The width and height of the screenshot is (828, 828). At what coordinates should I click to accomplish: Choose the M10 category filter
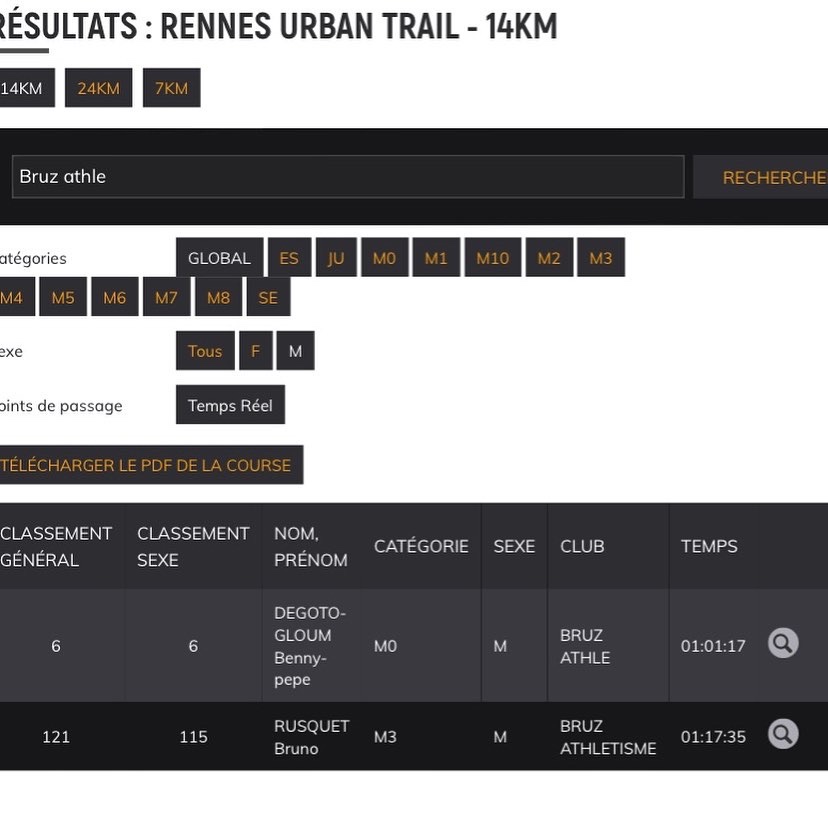click(492, 258)
